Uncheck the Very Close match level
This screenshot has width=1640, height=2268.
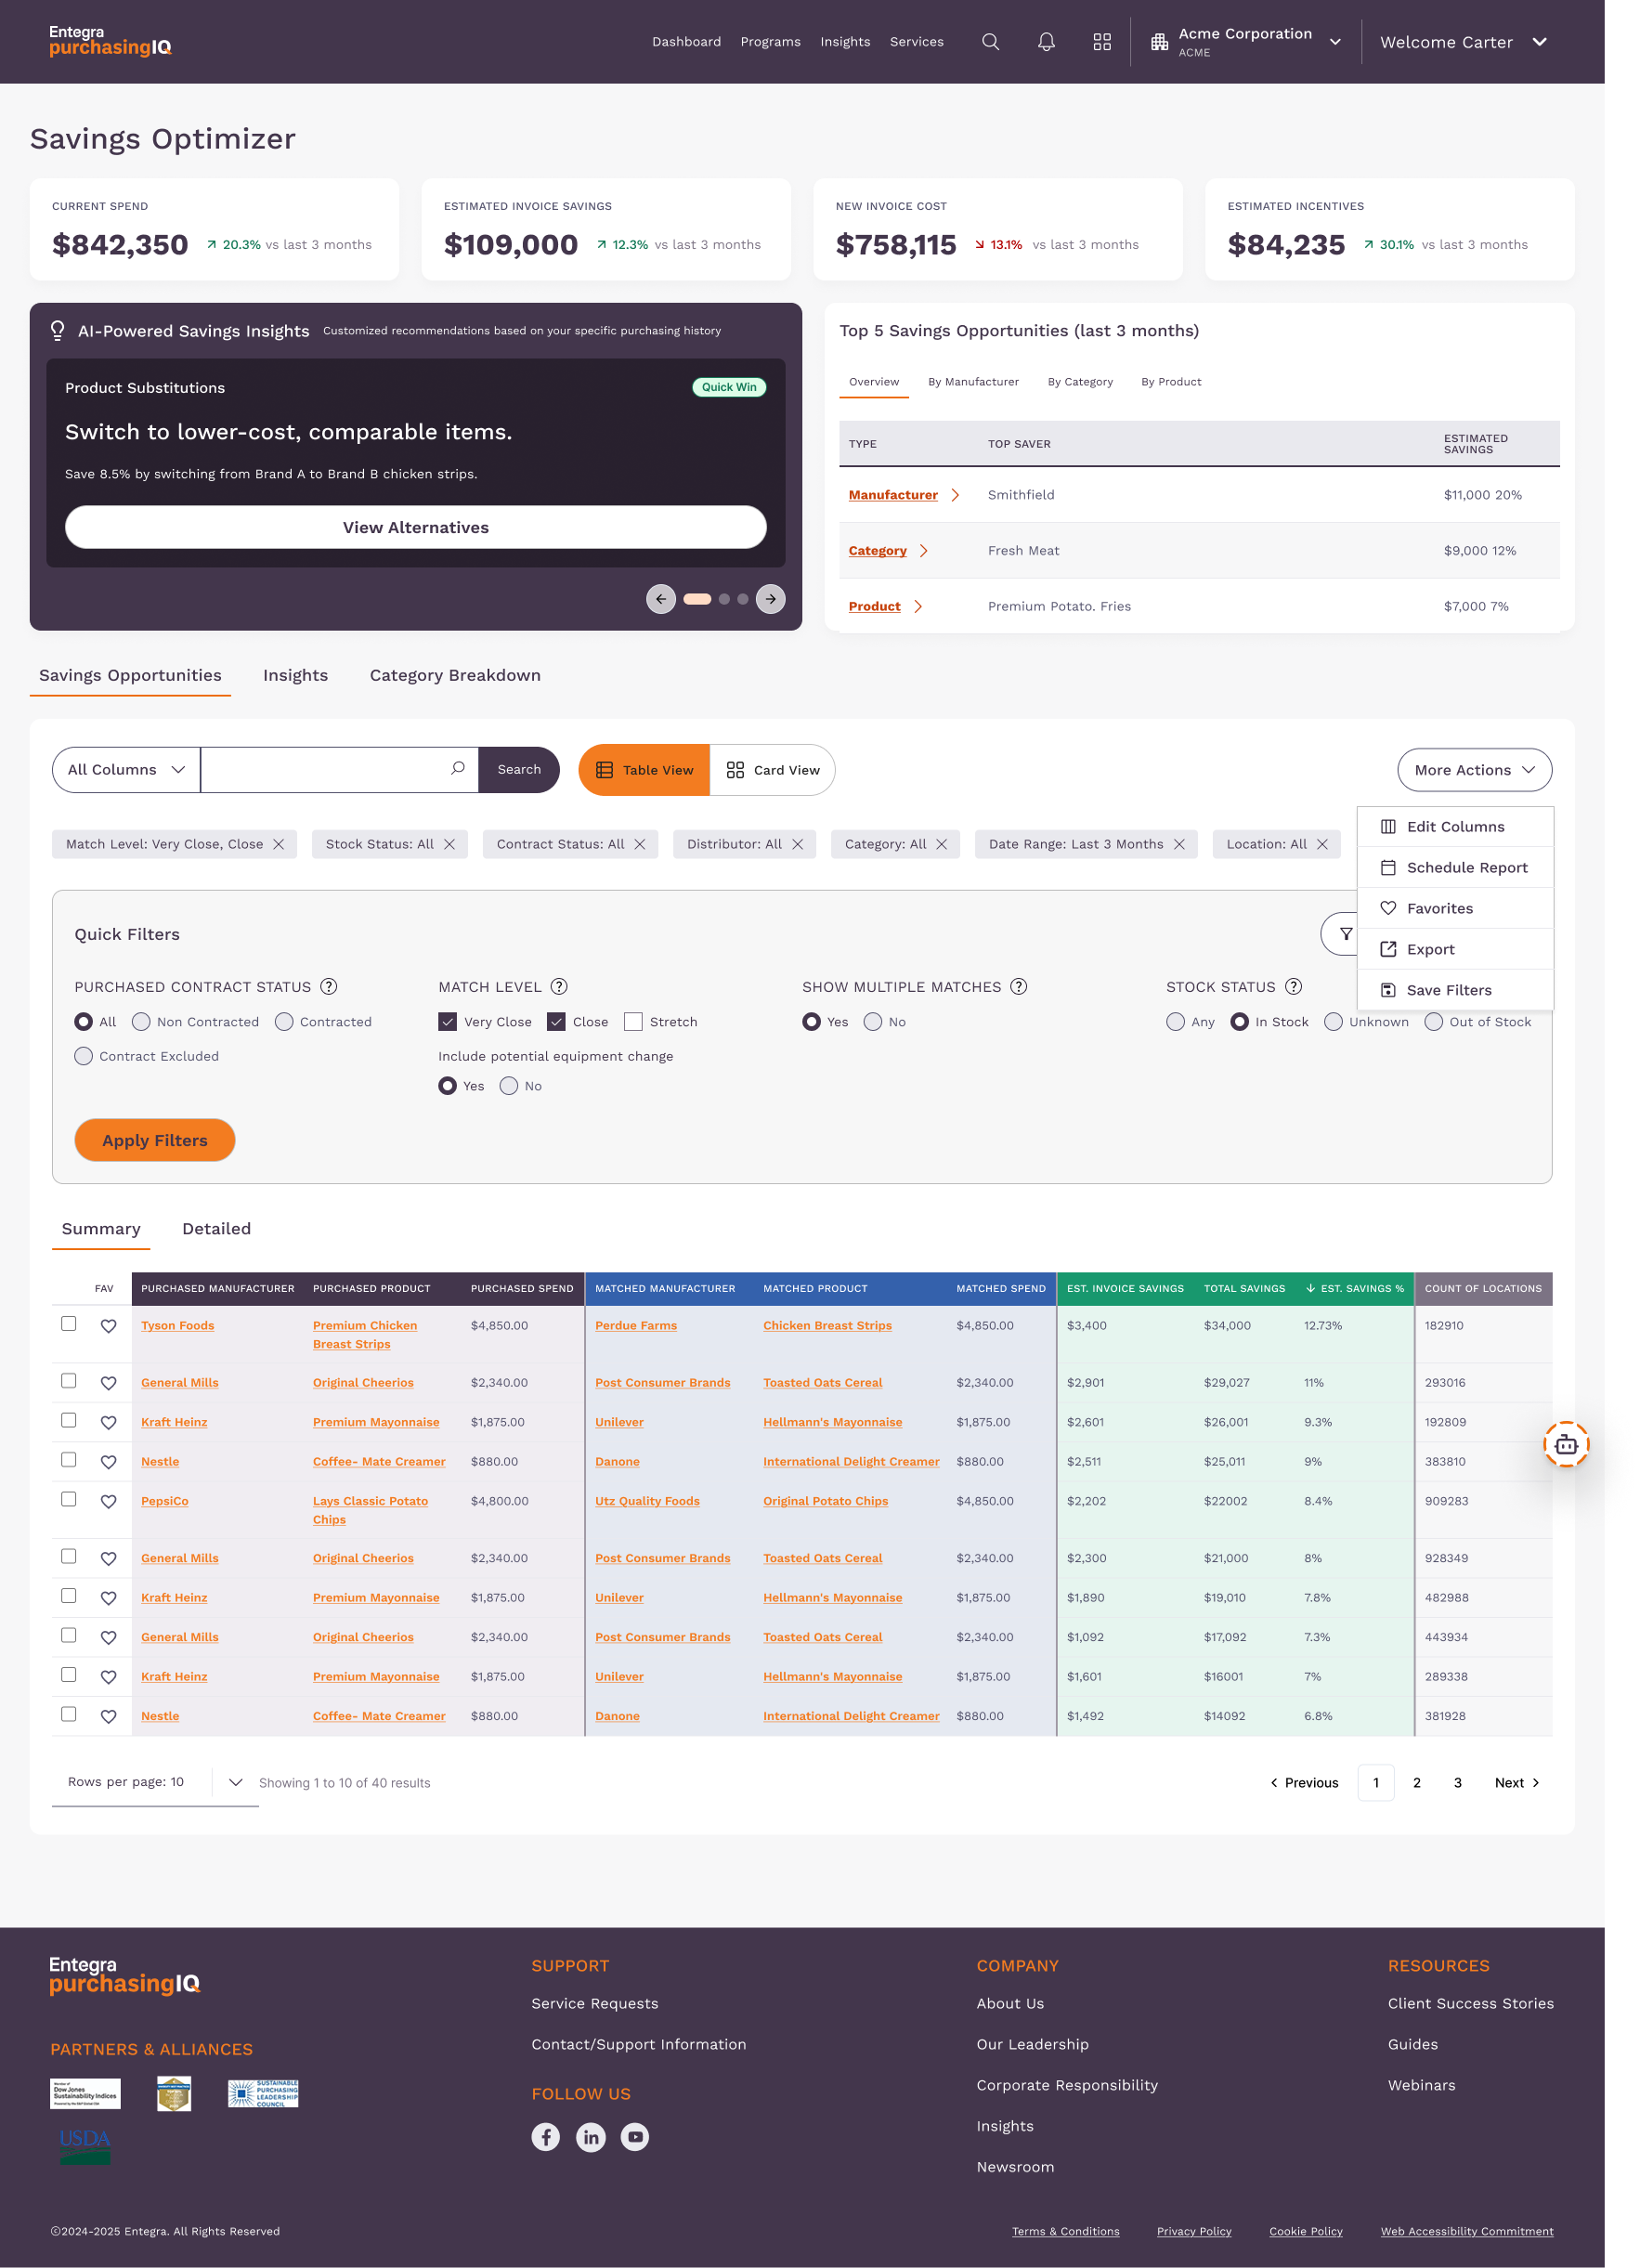point(448,1022)
